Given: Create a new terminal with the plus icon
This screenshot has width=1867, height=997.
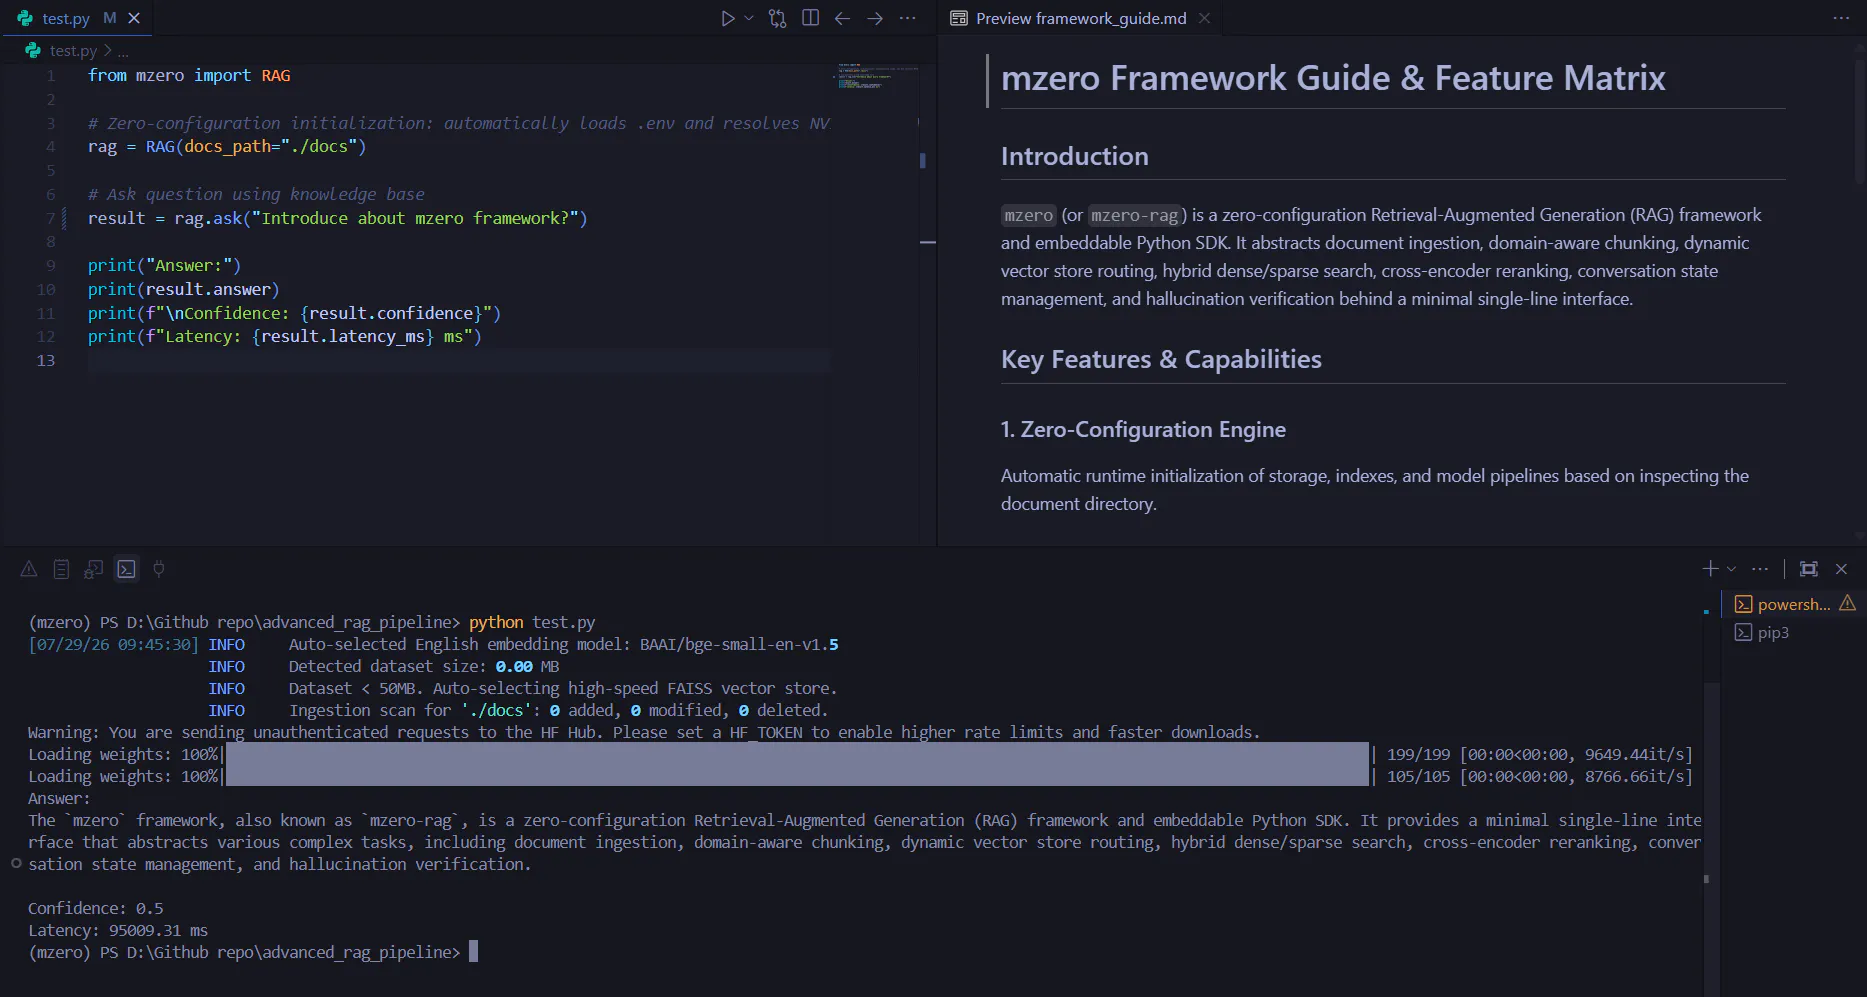Looking at the screenshot, I should click(x=1710, y=569).
